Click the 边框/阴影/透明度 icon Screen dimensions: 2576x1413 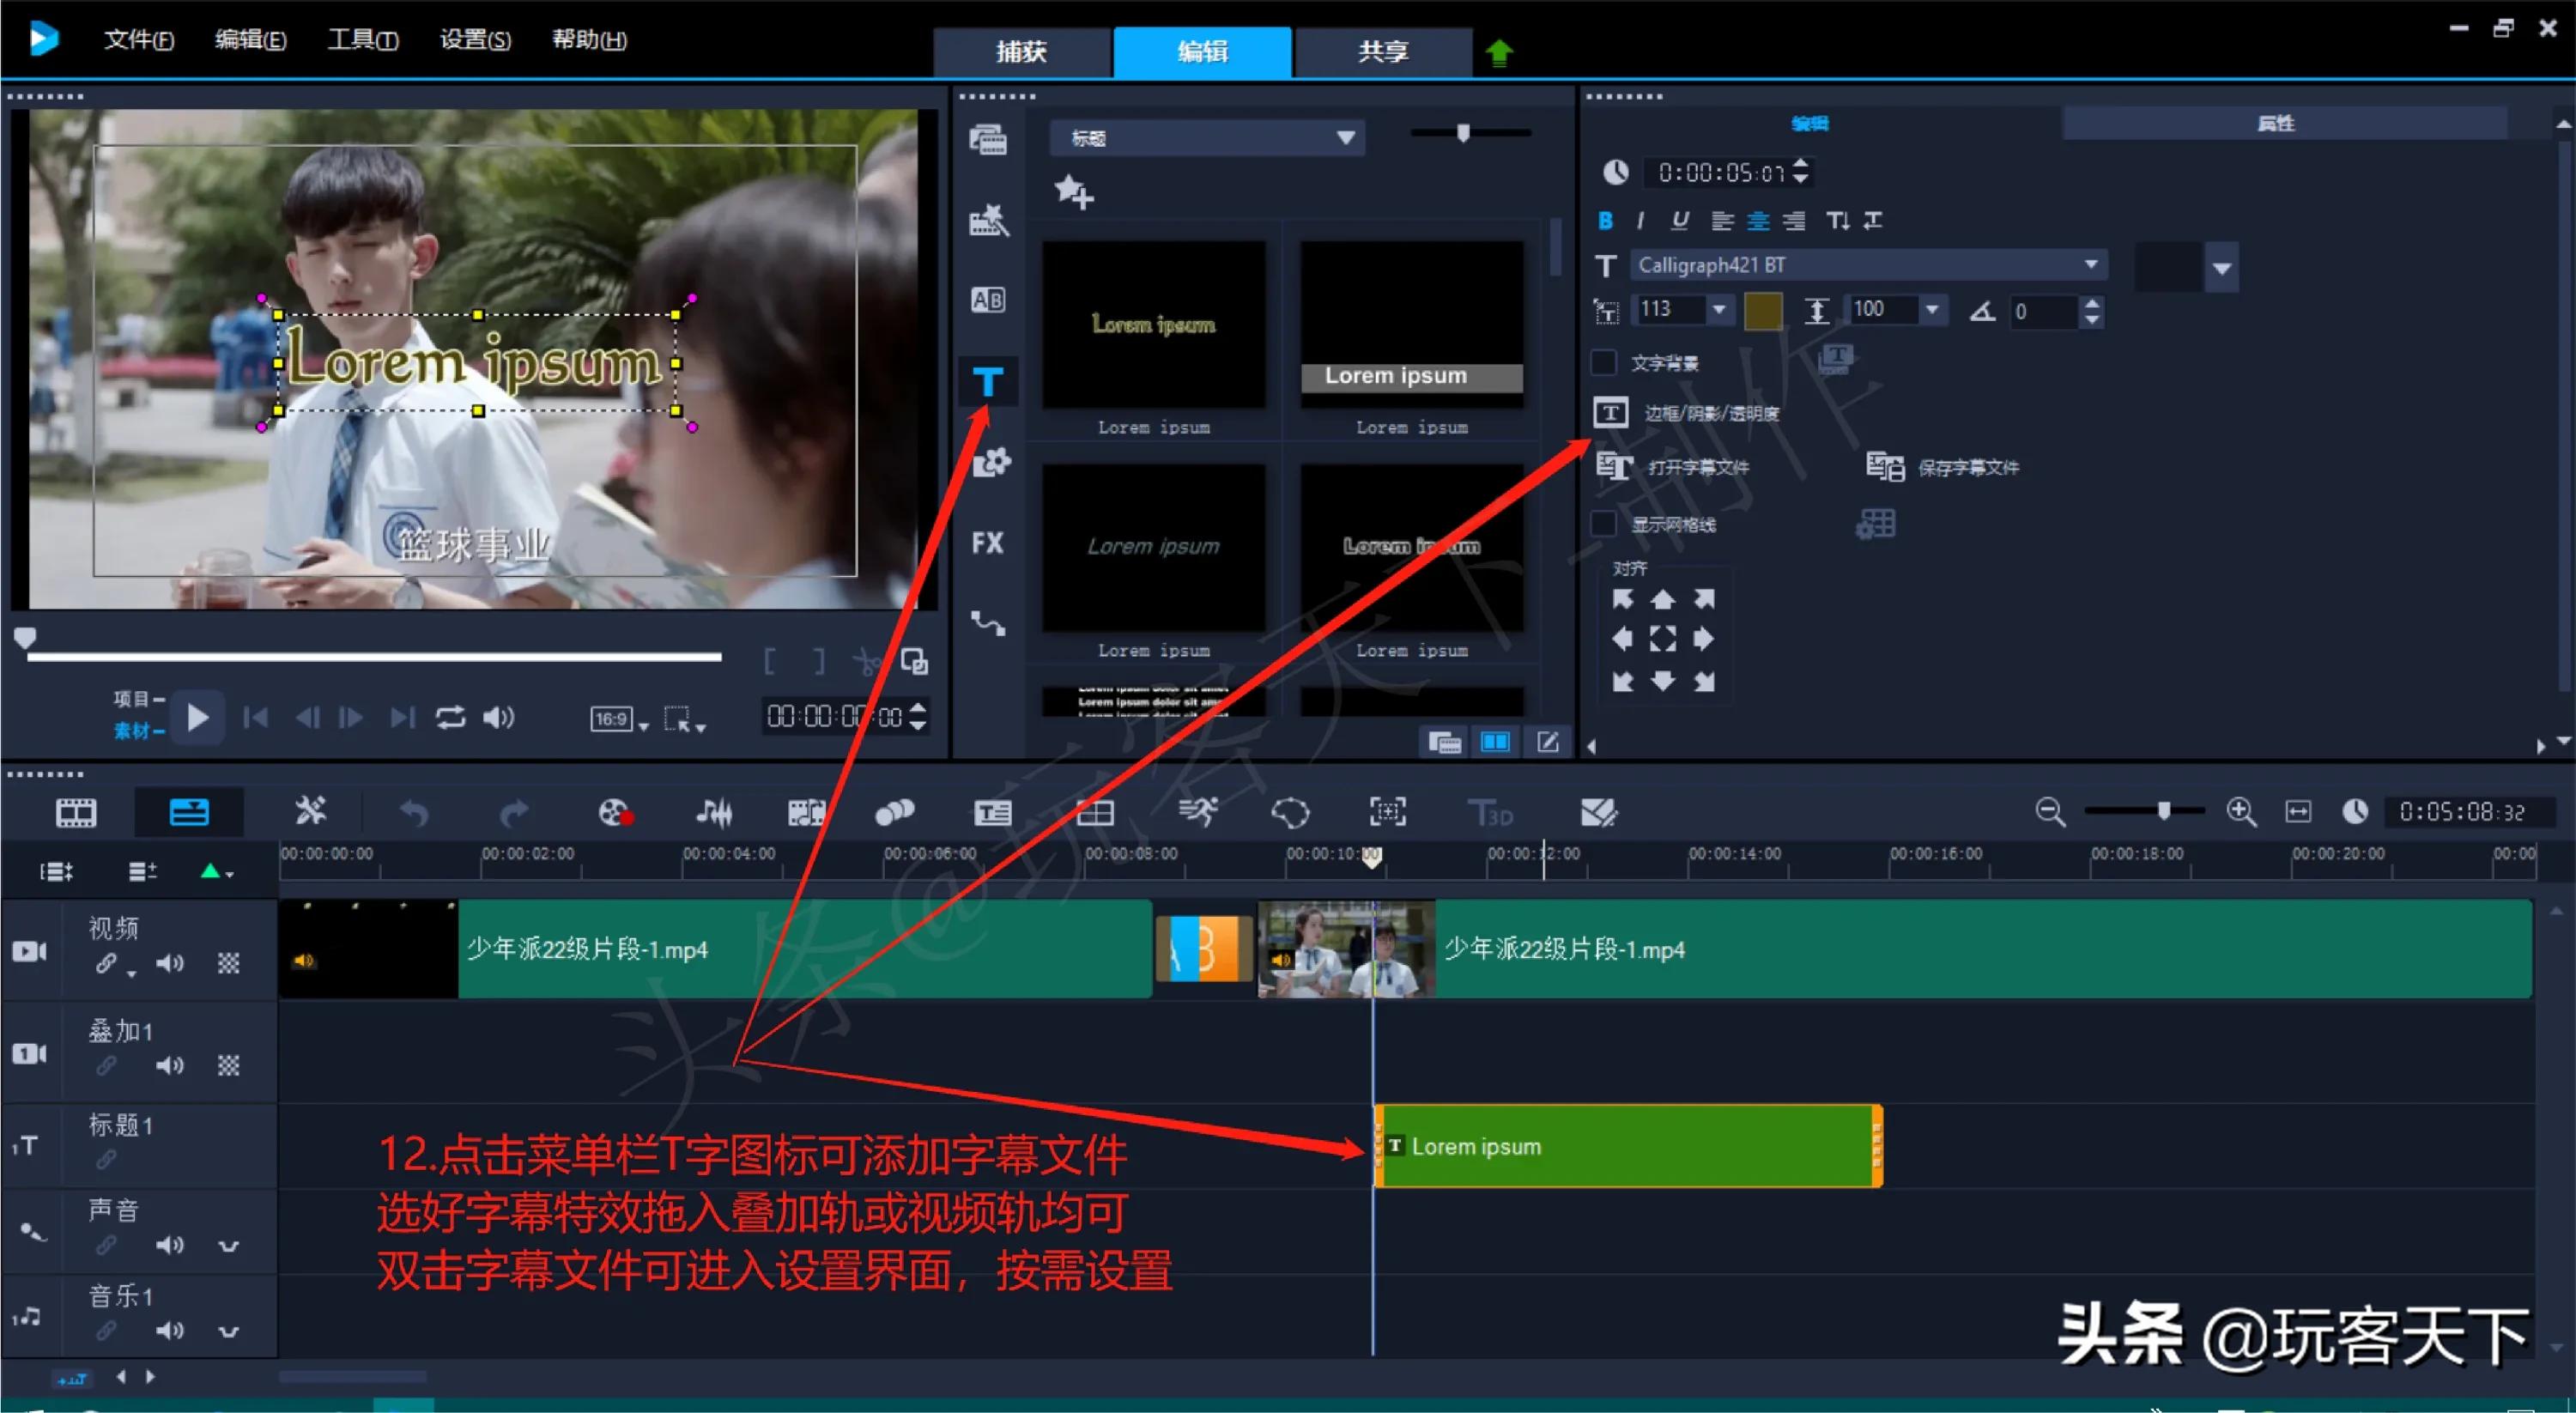point(1610,411)
